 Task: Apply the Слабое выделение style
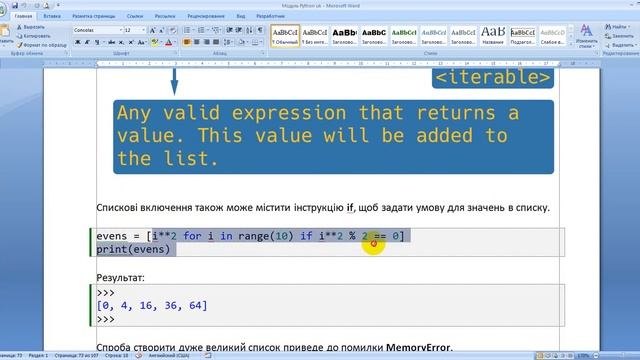click(552, 36)
